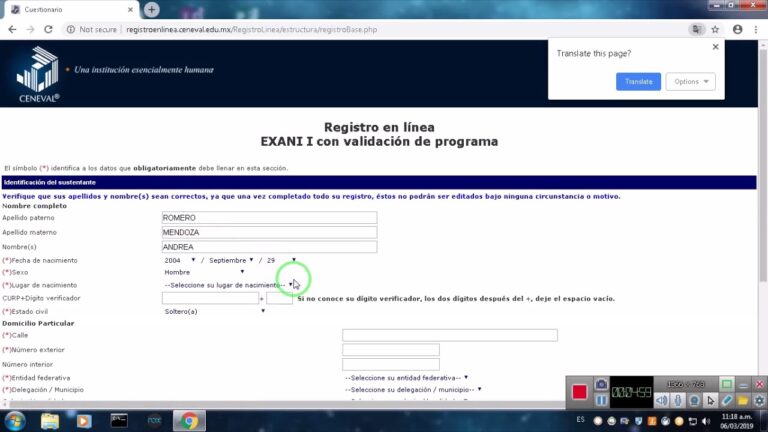Open the birth year dropdown 2004
The width and height of the screenshot is (768, 432).
coord(180,261)
